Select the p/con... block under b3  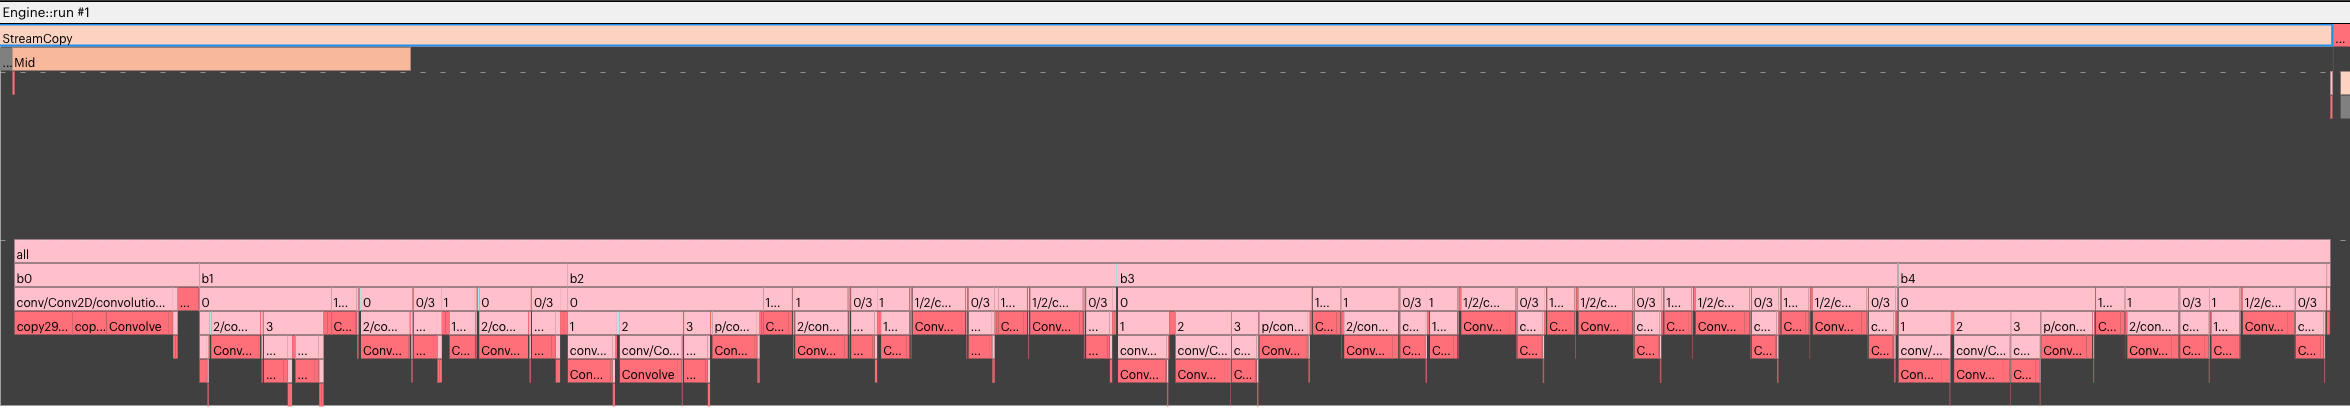(x=1283, y=325)
